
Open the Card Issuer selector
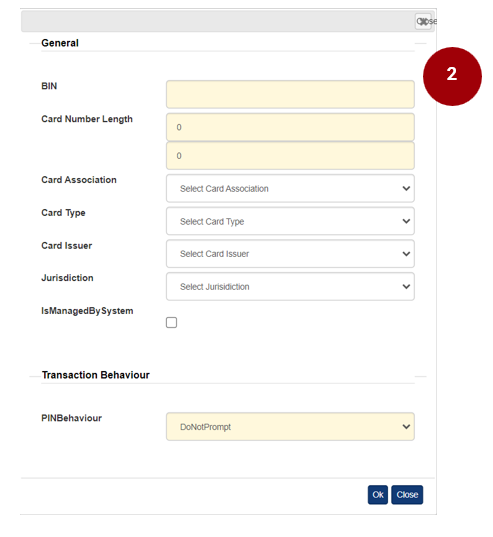290,254
